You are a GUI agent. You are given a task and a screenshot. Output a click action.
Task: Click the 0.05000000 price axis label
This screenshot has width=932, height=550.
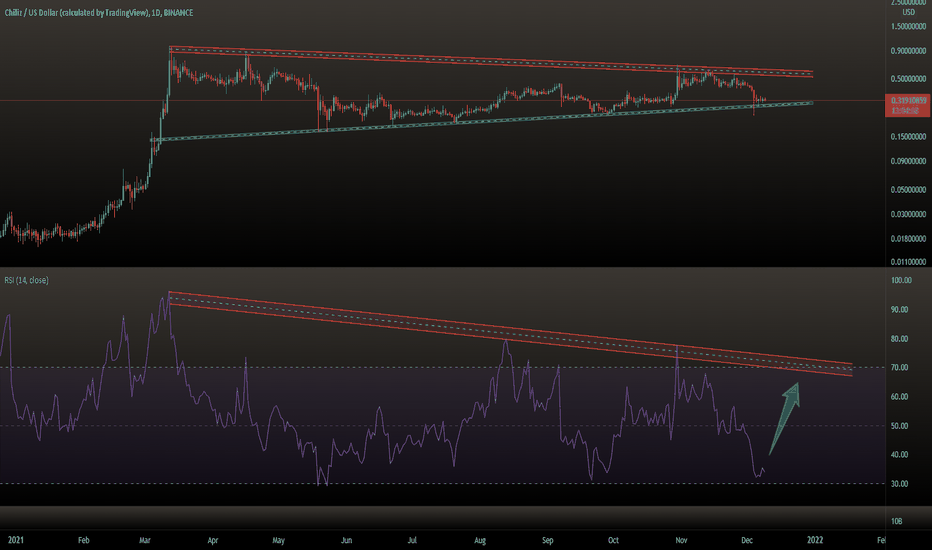tap(908, 190)
